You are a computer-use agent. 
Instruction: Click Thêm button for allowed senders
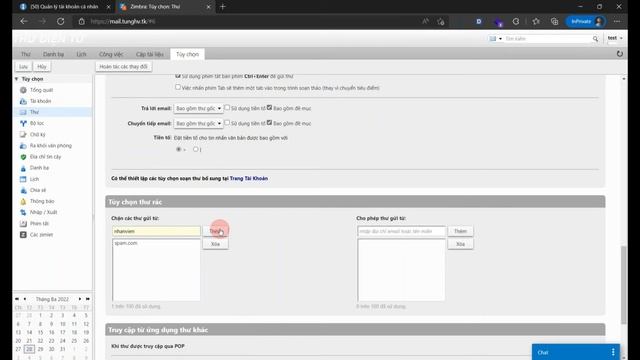(460, 231)
